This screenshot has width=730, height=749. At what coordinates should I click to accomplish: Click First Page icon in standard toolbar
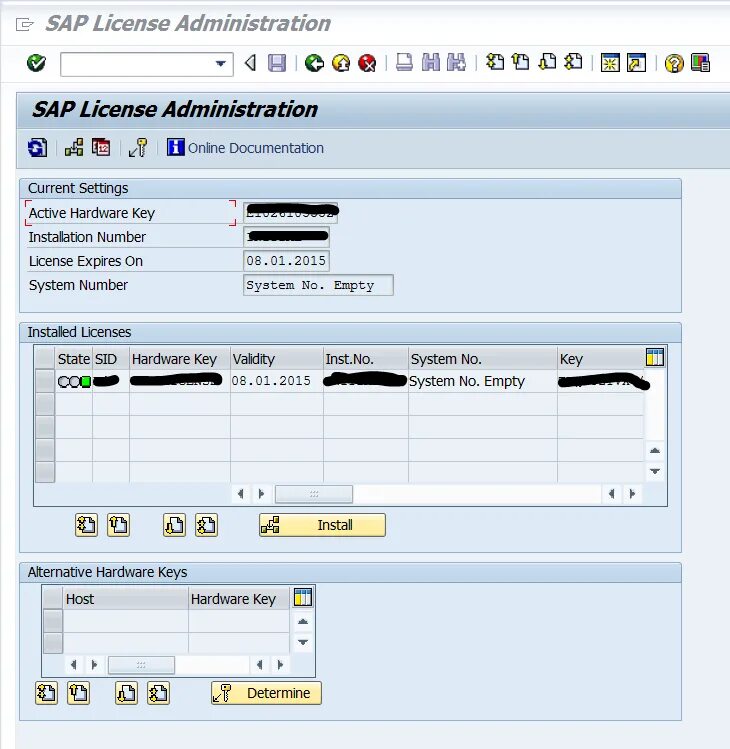pos(494,63)
